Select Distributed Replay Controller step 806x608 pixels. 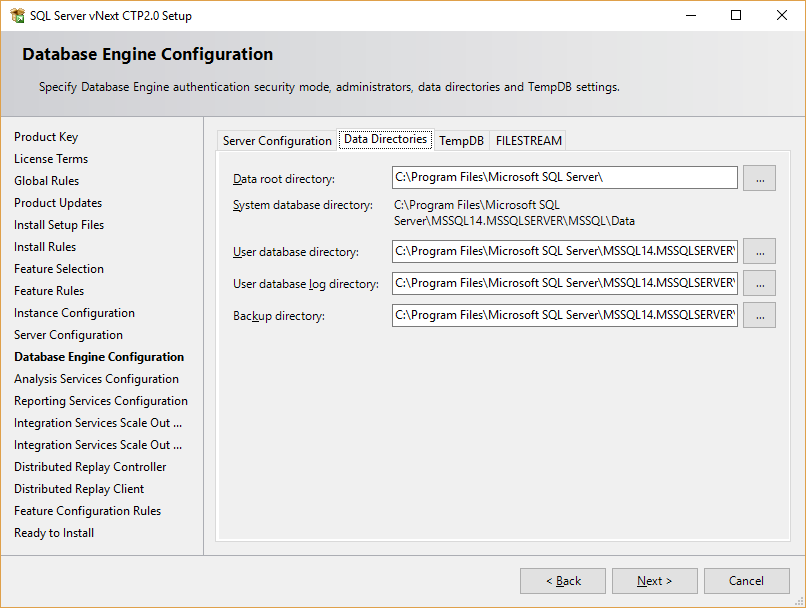(90, 467)
